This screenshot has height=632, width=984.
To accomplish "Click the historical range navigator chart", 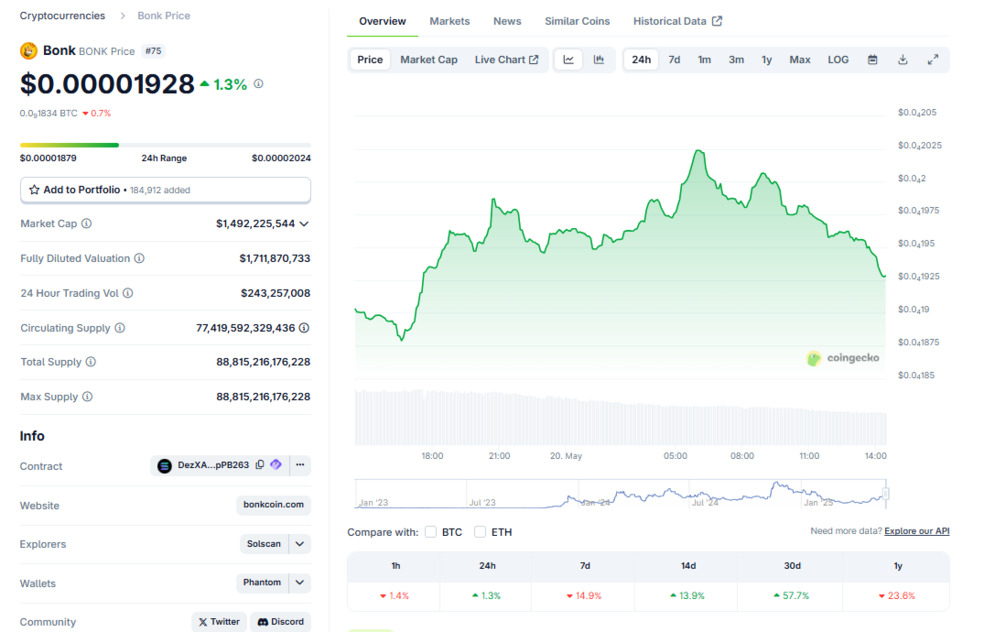I will point(620,493).
